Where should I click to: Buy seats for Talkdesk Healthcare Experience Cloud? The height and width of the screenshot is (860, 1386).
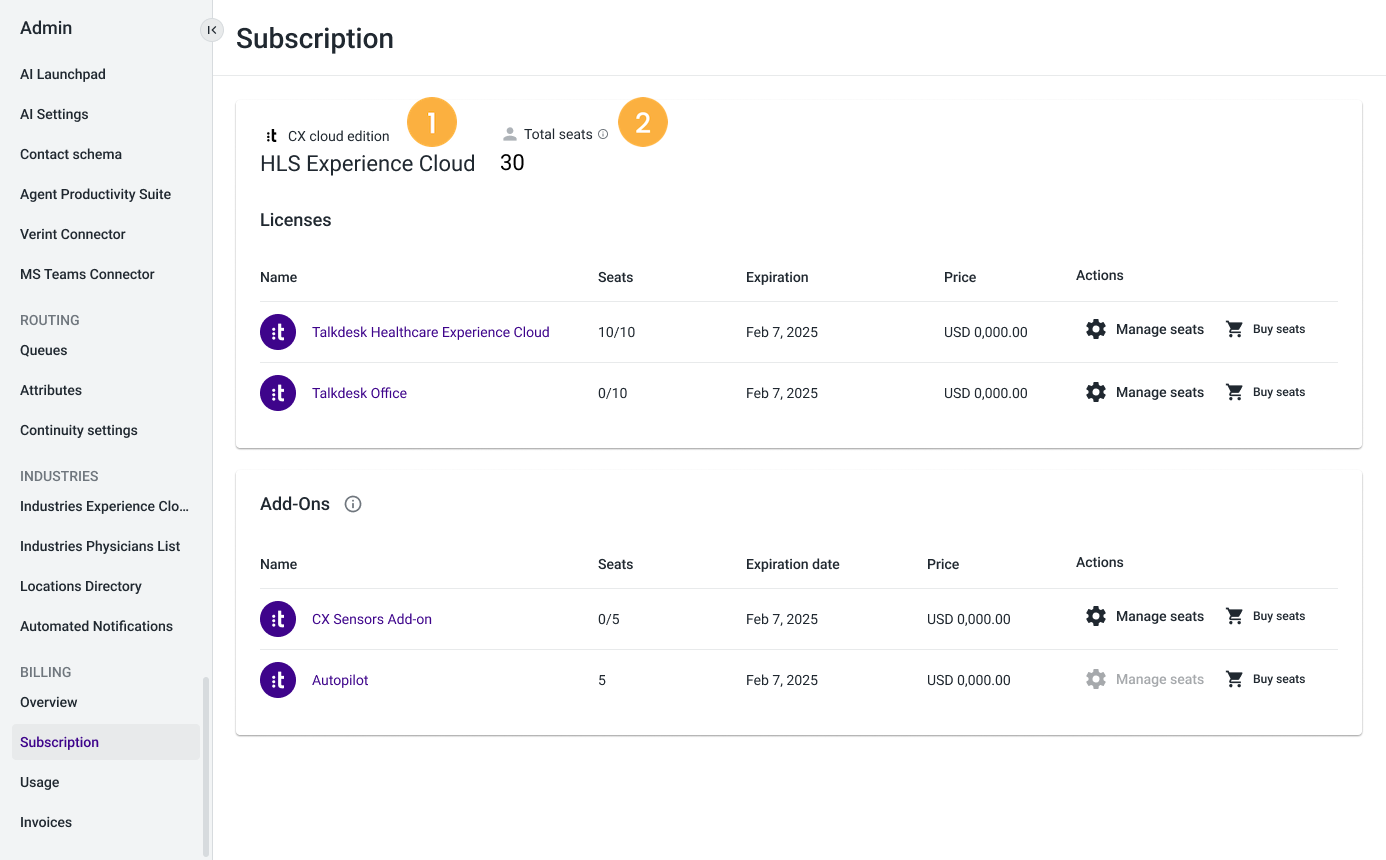(x=1279, y=329)
